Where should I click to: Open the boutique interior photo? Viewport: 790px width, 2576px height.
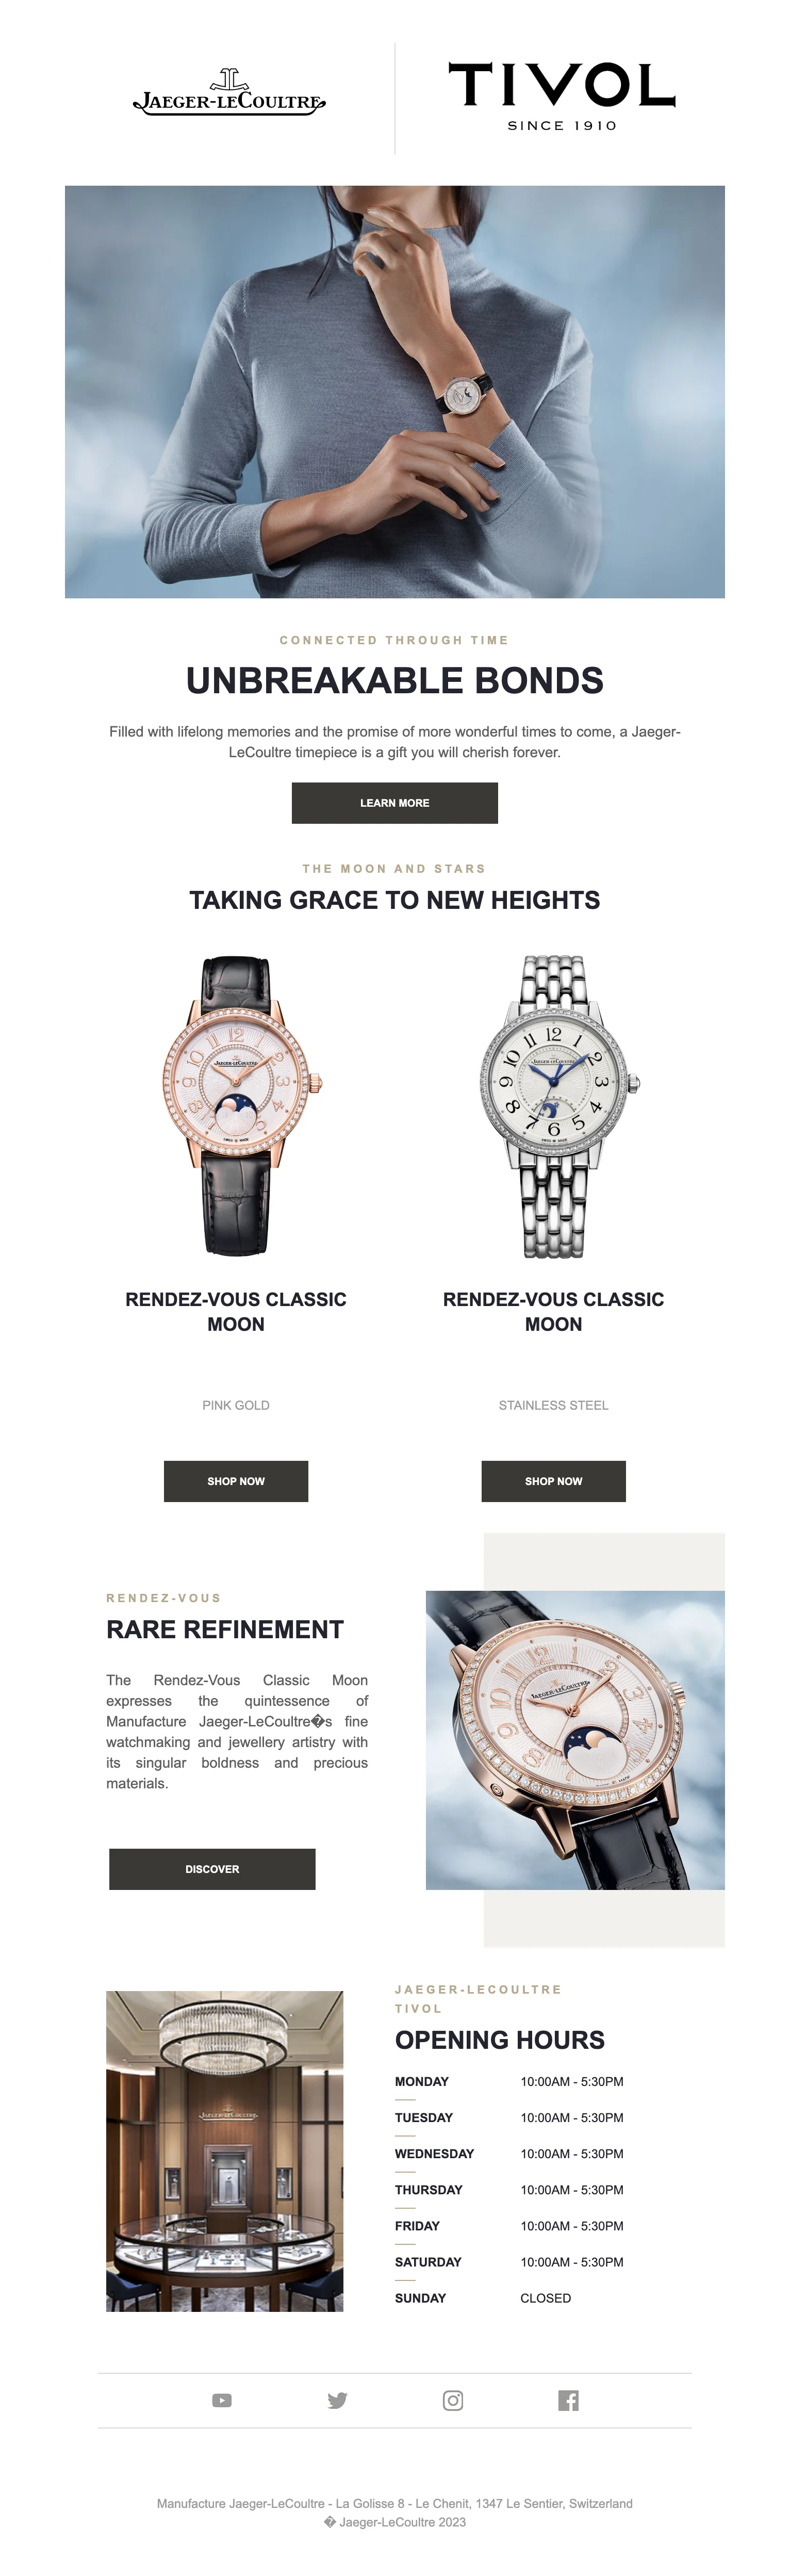coord(225,2151)
